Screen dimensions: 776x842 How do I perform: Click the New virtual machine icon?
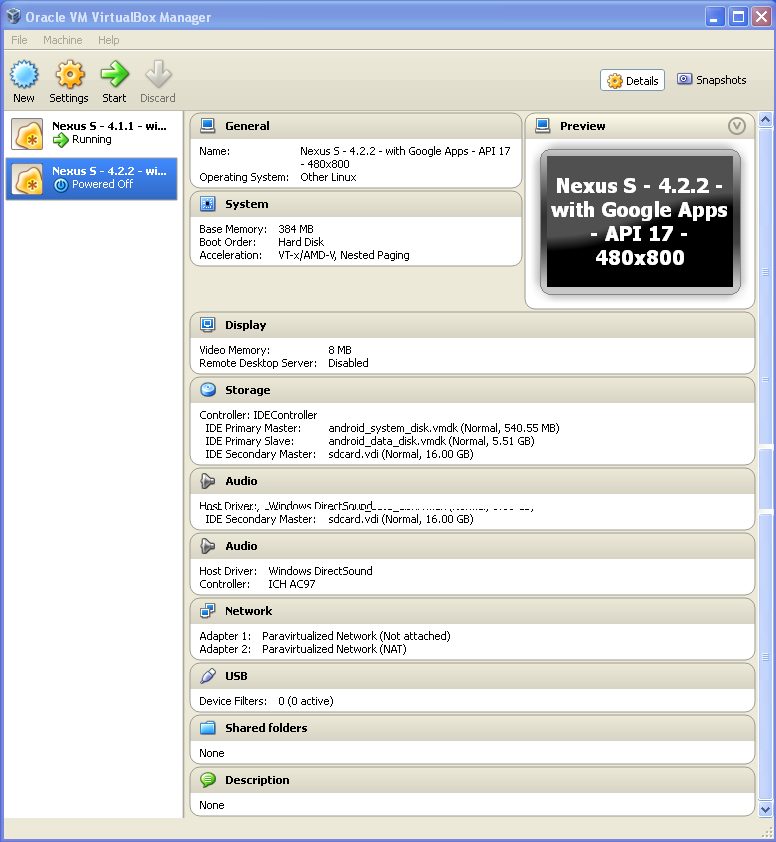[x=24, y=74]
